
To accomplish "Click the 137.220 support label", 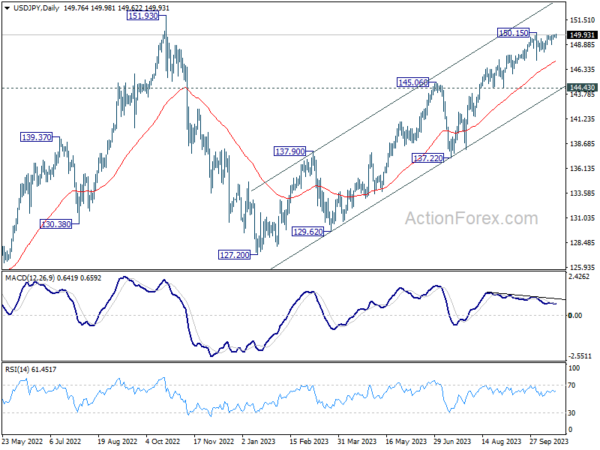I will point(427,158).
